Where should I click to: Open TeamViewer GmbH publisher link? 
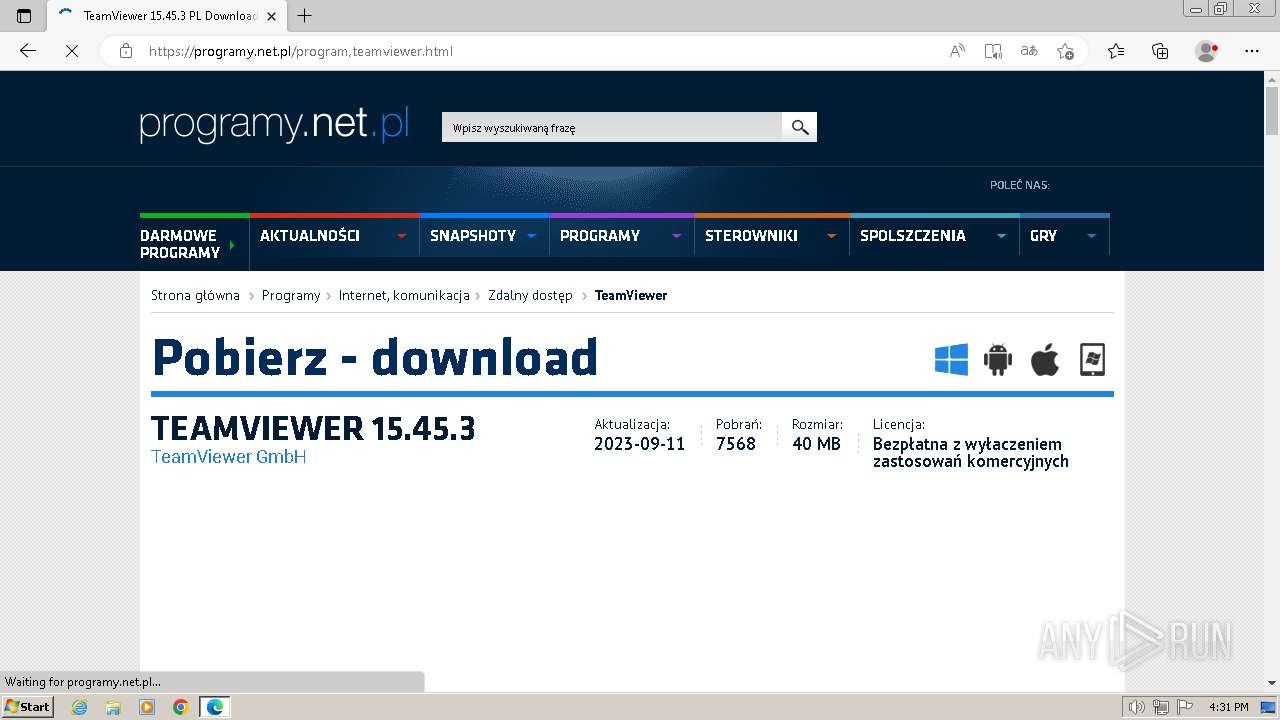[x=228, y=457]
